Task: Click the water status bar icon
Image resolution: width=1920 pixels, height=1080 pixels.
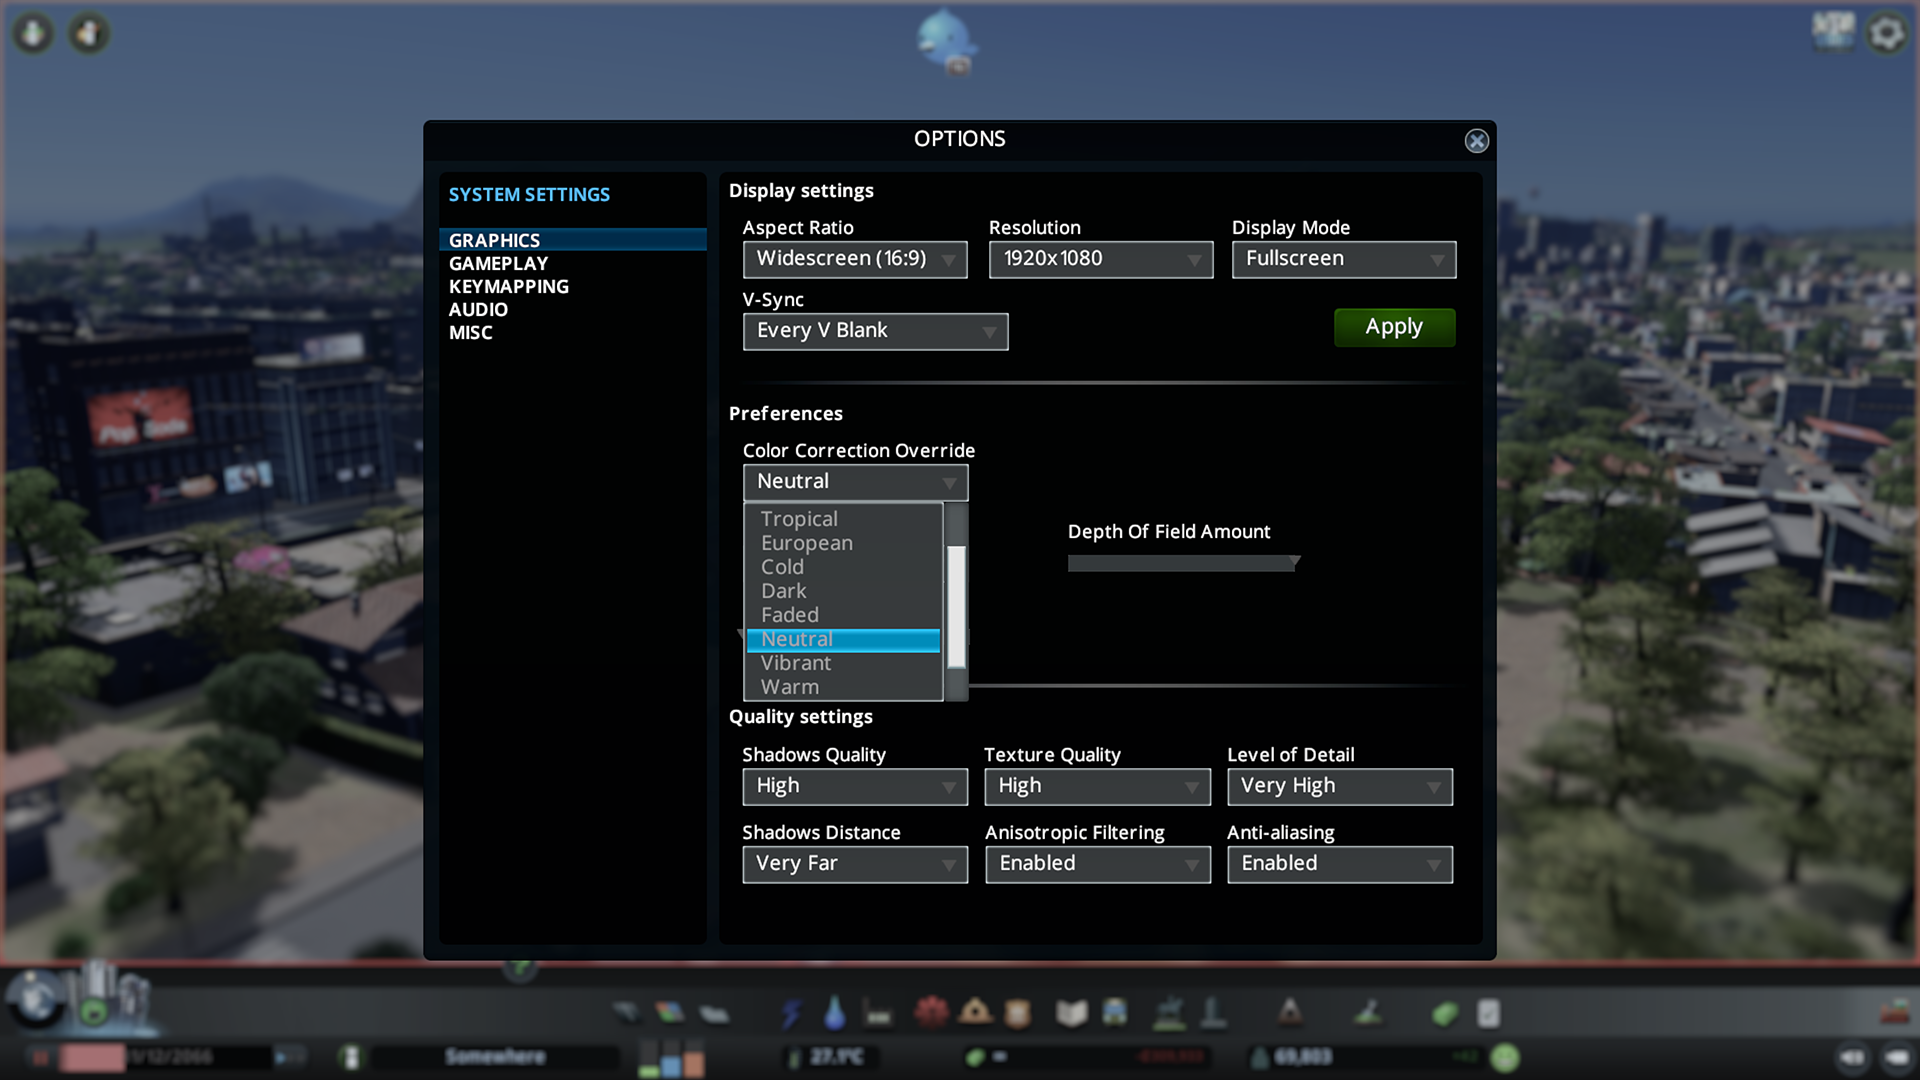Action: 835,1013
